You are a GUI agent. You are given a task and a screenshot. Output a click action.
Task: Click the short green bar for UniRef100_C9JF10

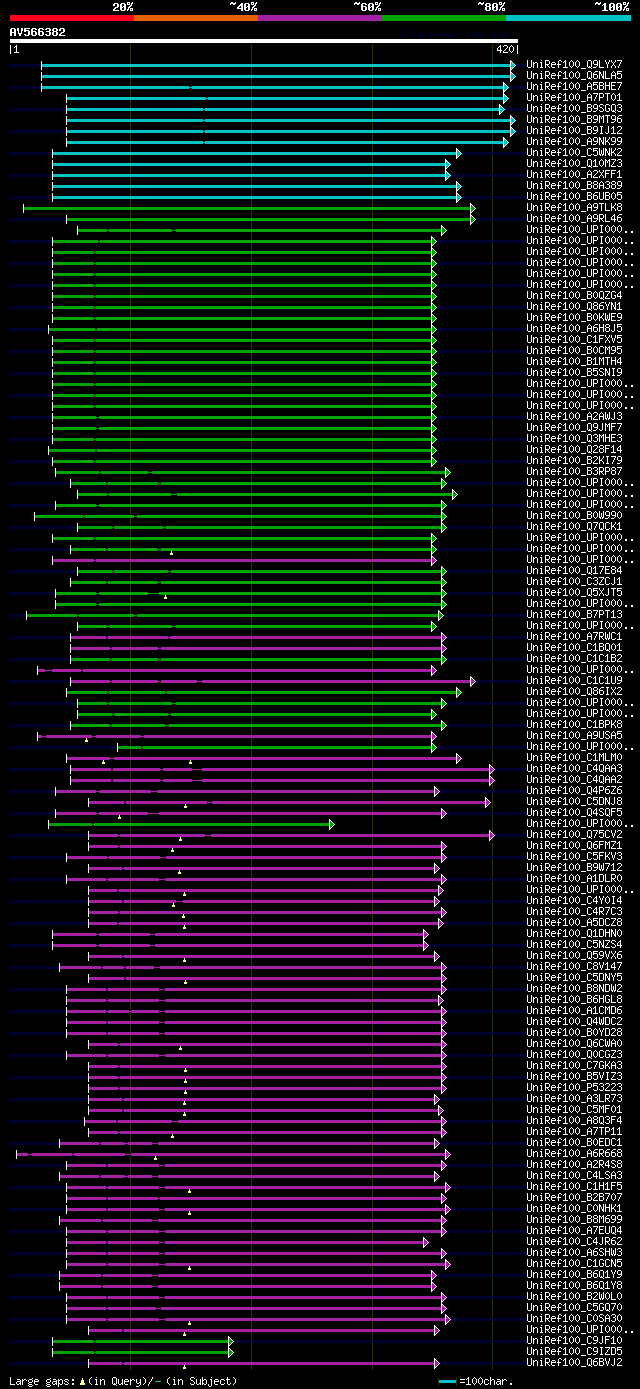coord(143,1340)
